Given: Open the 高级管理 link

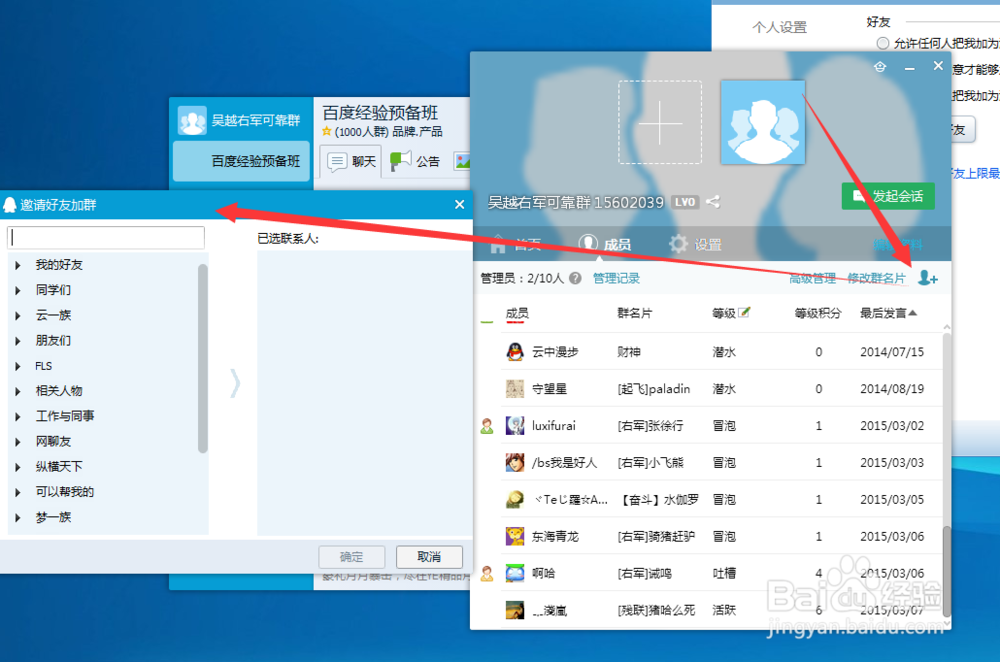Looking at the screenshot, I should tap(798, 278).
